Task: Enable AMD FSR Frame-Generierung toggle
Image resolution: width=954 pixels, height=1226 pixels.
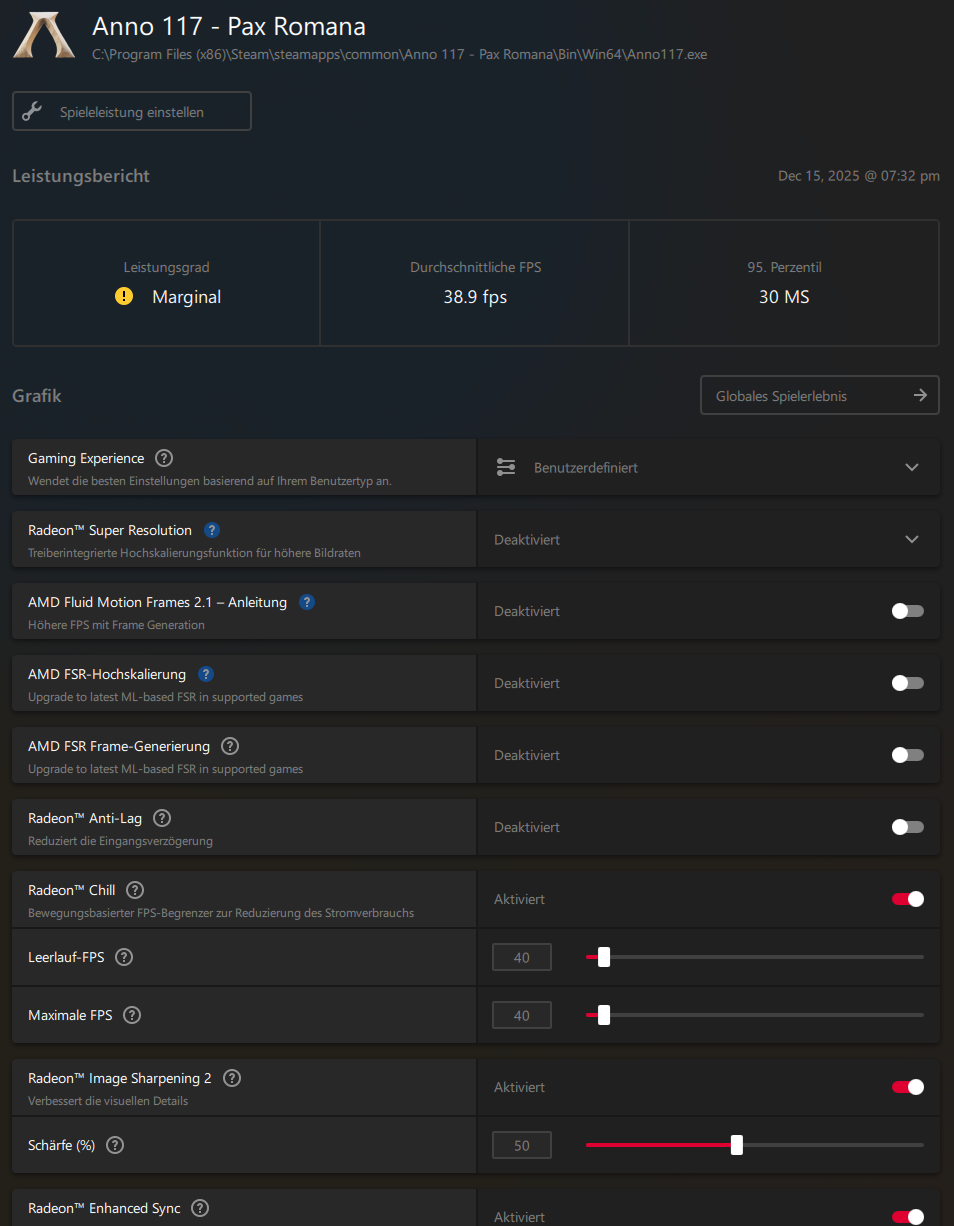Action: [908, 755]
